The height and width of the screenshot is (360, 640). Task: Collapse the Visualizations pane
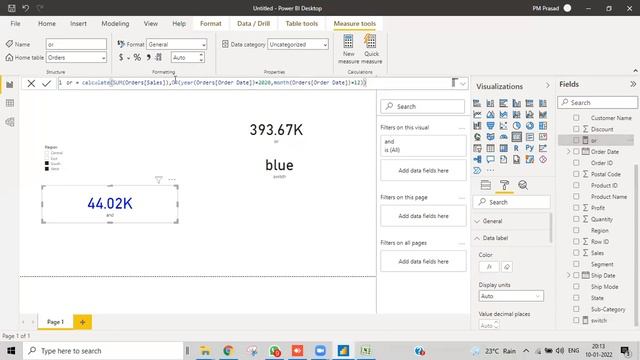(548, 85)
